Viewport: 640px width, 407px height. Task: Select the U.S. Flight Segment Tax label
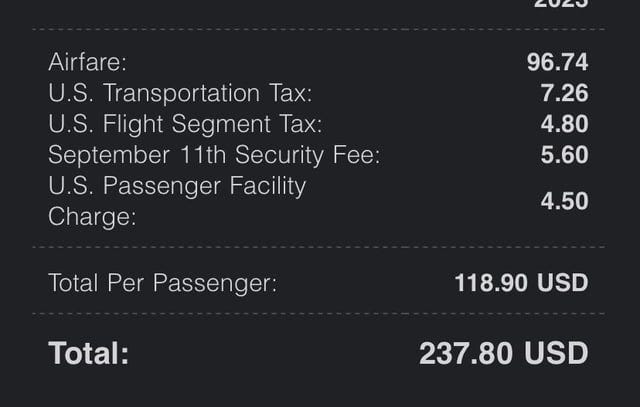click(185, 124)
